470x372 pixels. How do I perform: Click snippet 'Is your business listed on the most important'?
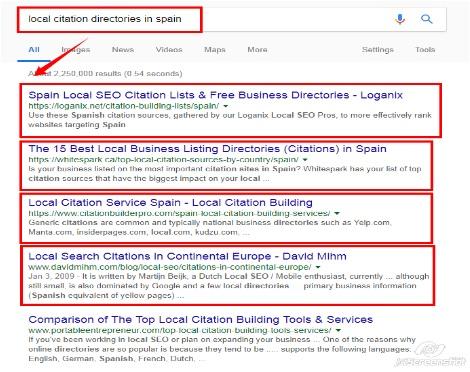tap(225, 174)
